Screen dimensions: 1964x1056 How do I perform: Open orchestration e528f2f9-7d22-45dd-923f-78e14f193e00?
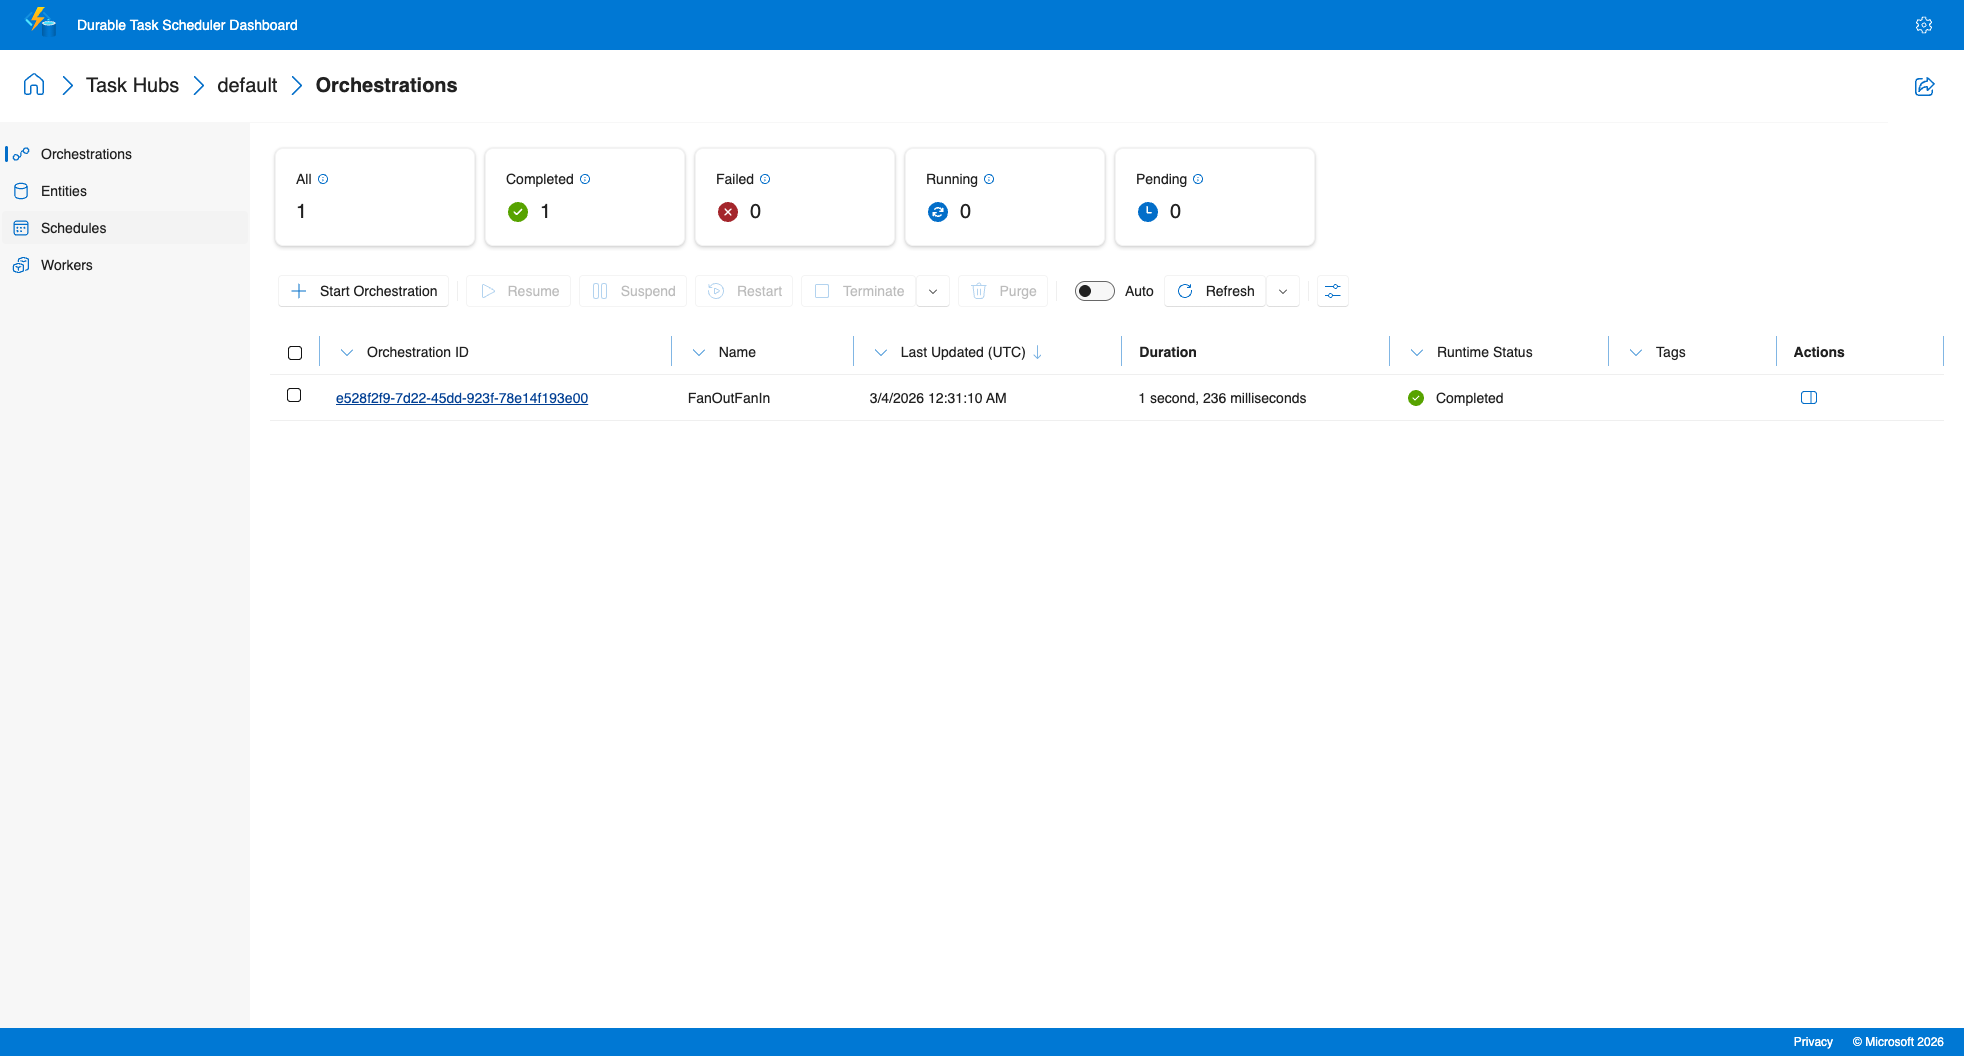tap(462, 397)
